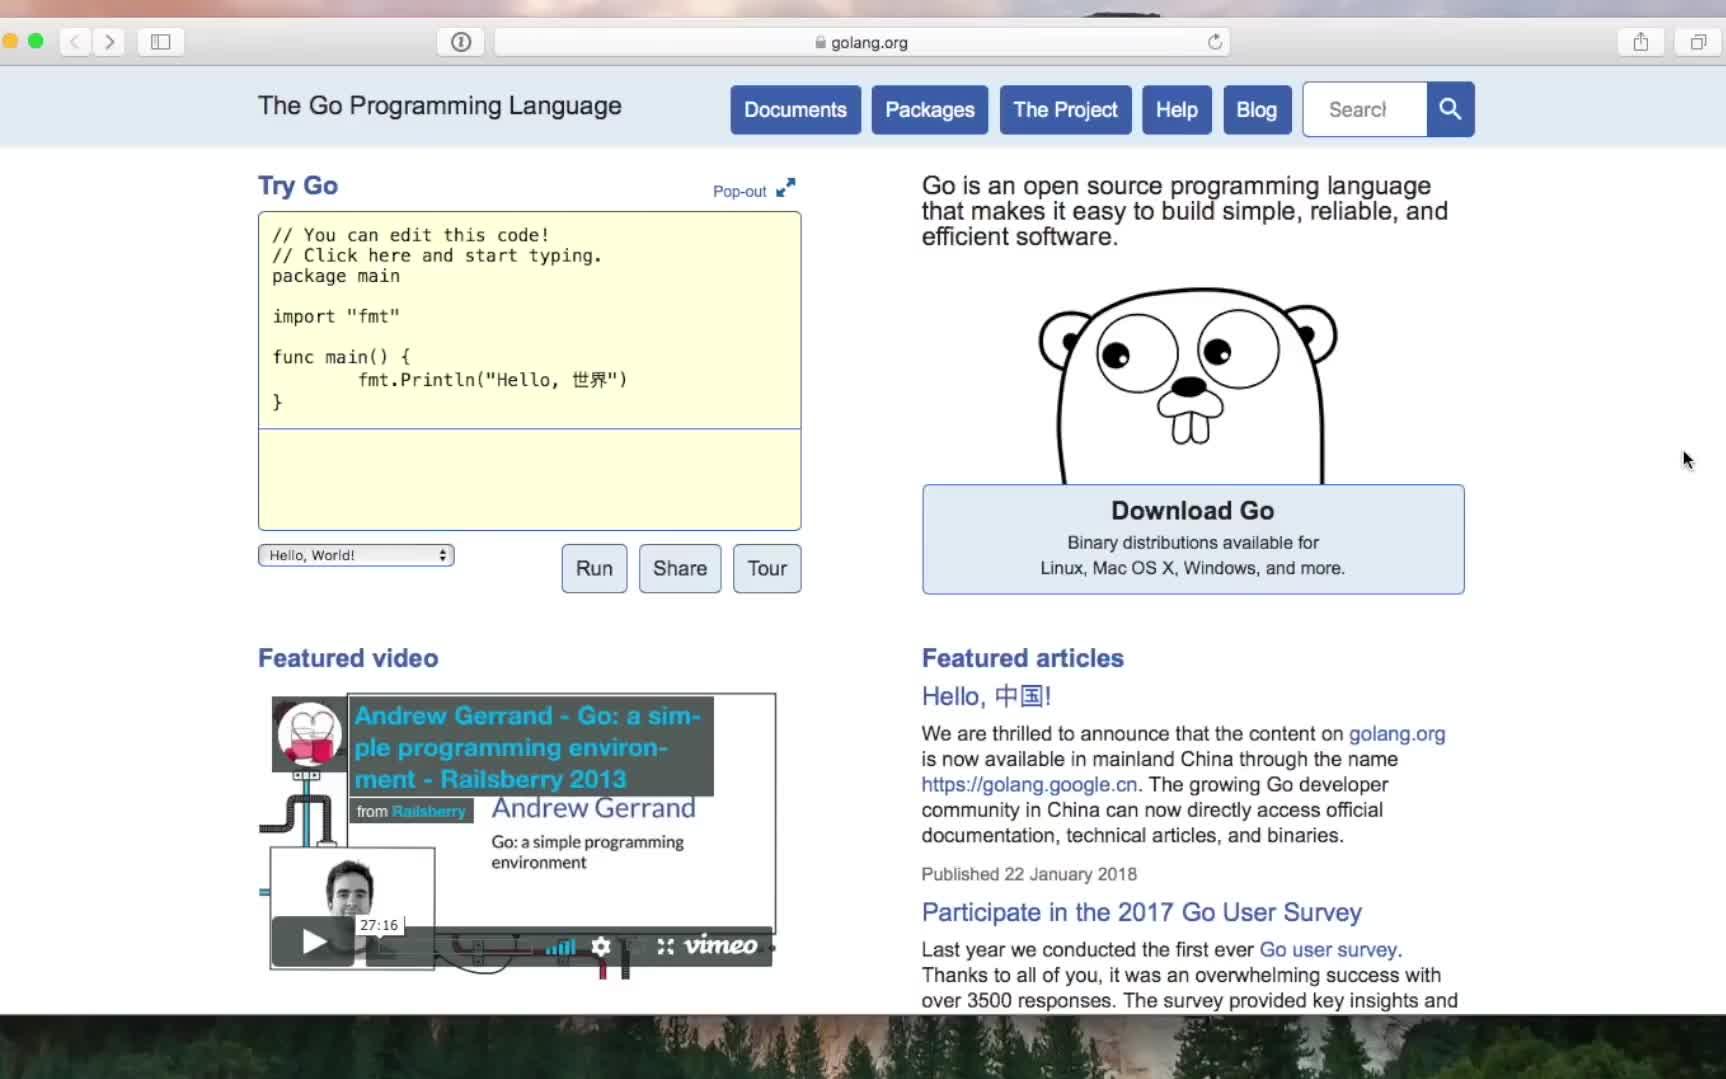This screenshot has width=1726, height=1079.
Task: Open the golang.org link in article
Action: [x=1397, y=733]
